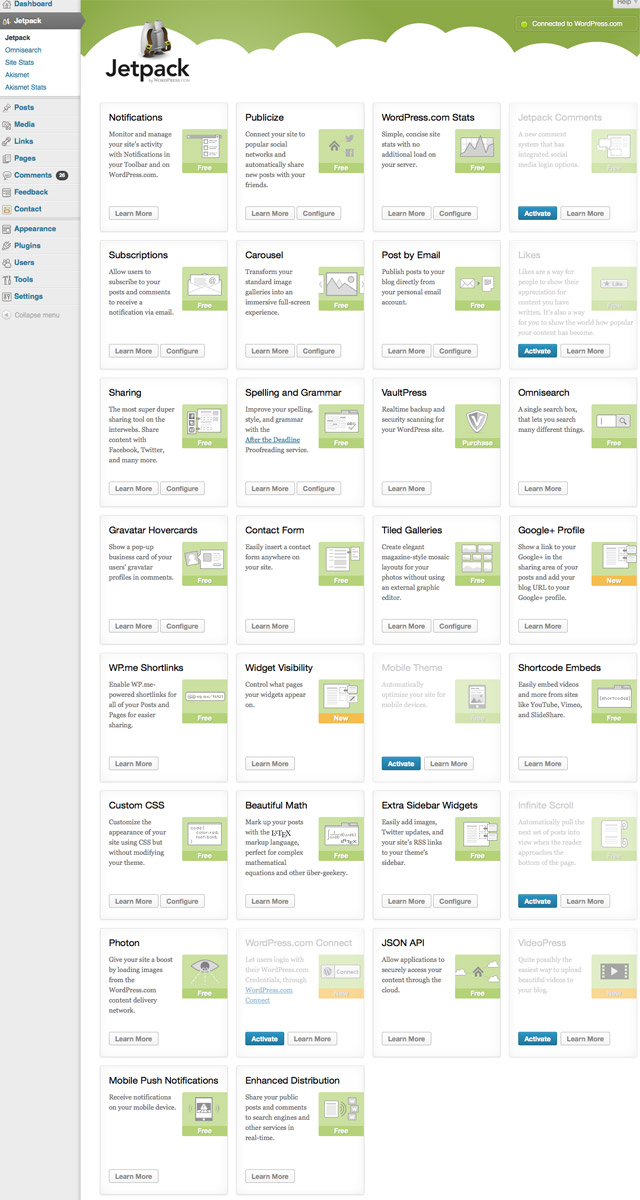Configure the Custom CSS module
Viewport: 640px width, 1200px height.
[x=182, y=901]
